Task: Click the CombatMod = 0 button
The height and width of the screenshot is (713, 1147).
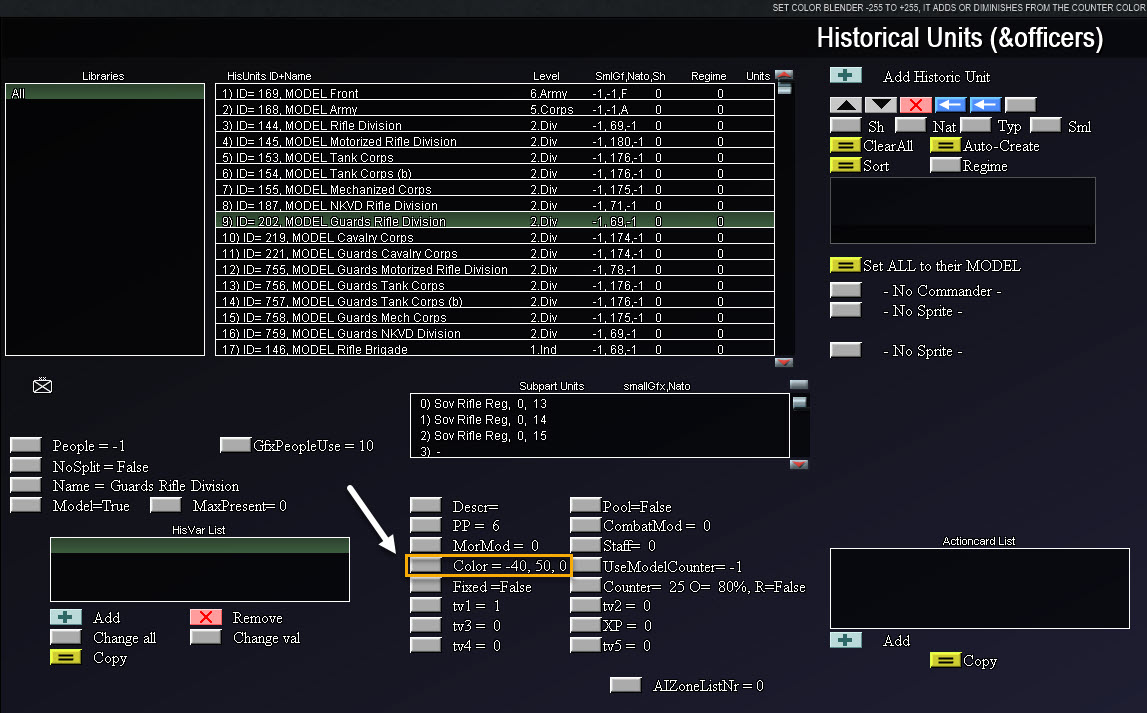Action: [x=585, y=525]
